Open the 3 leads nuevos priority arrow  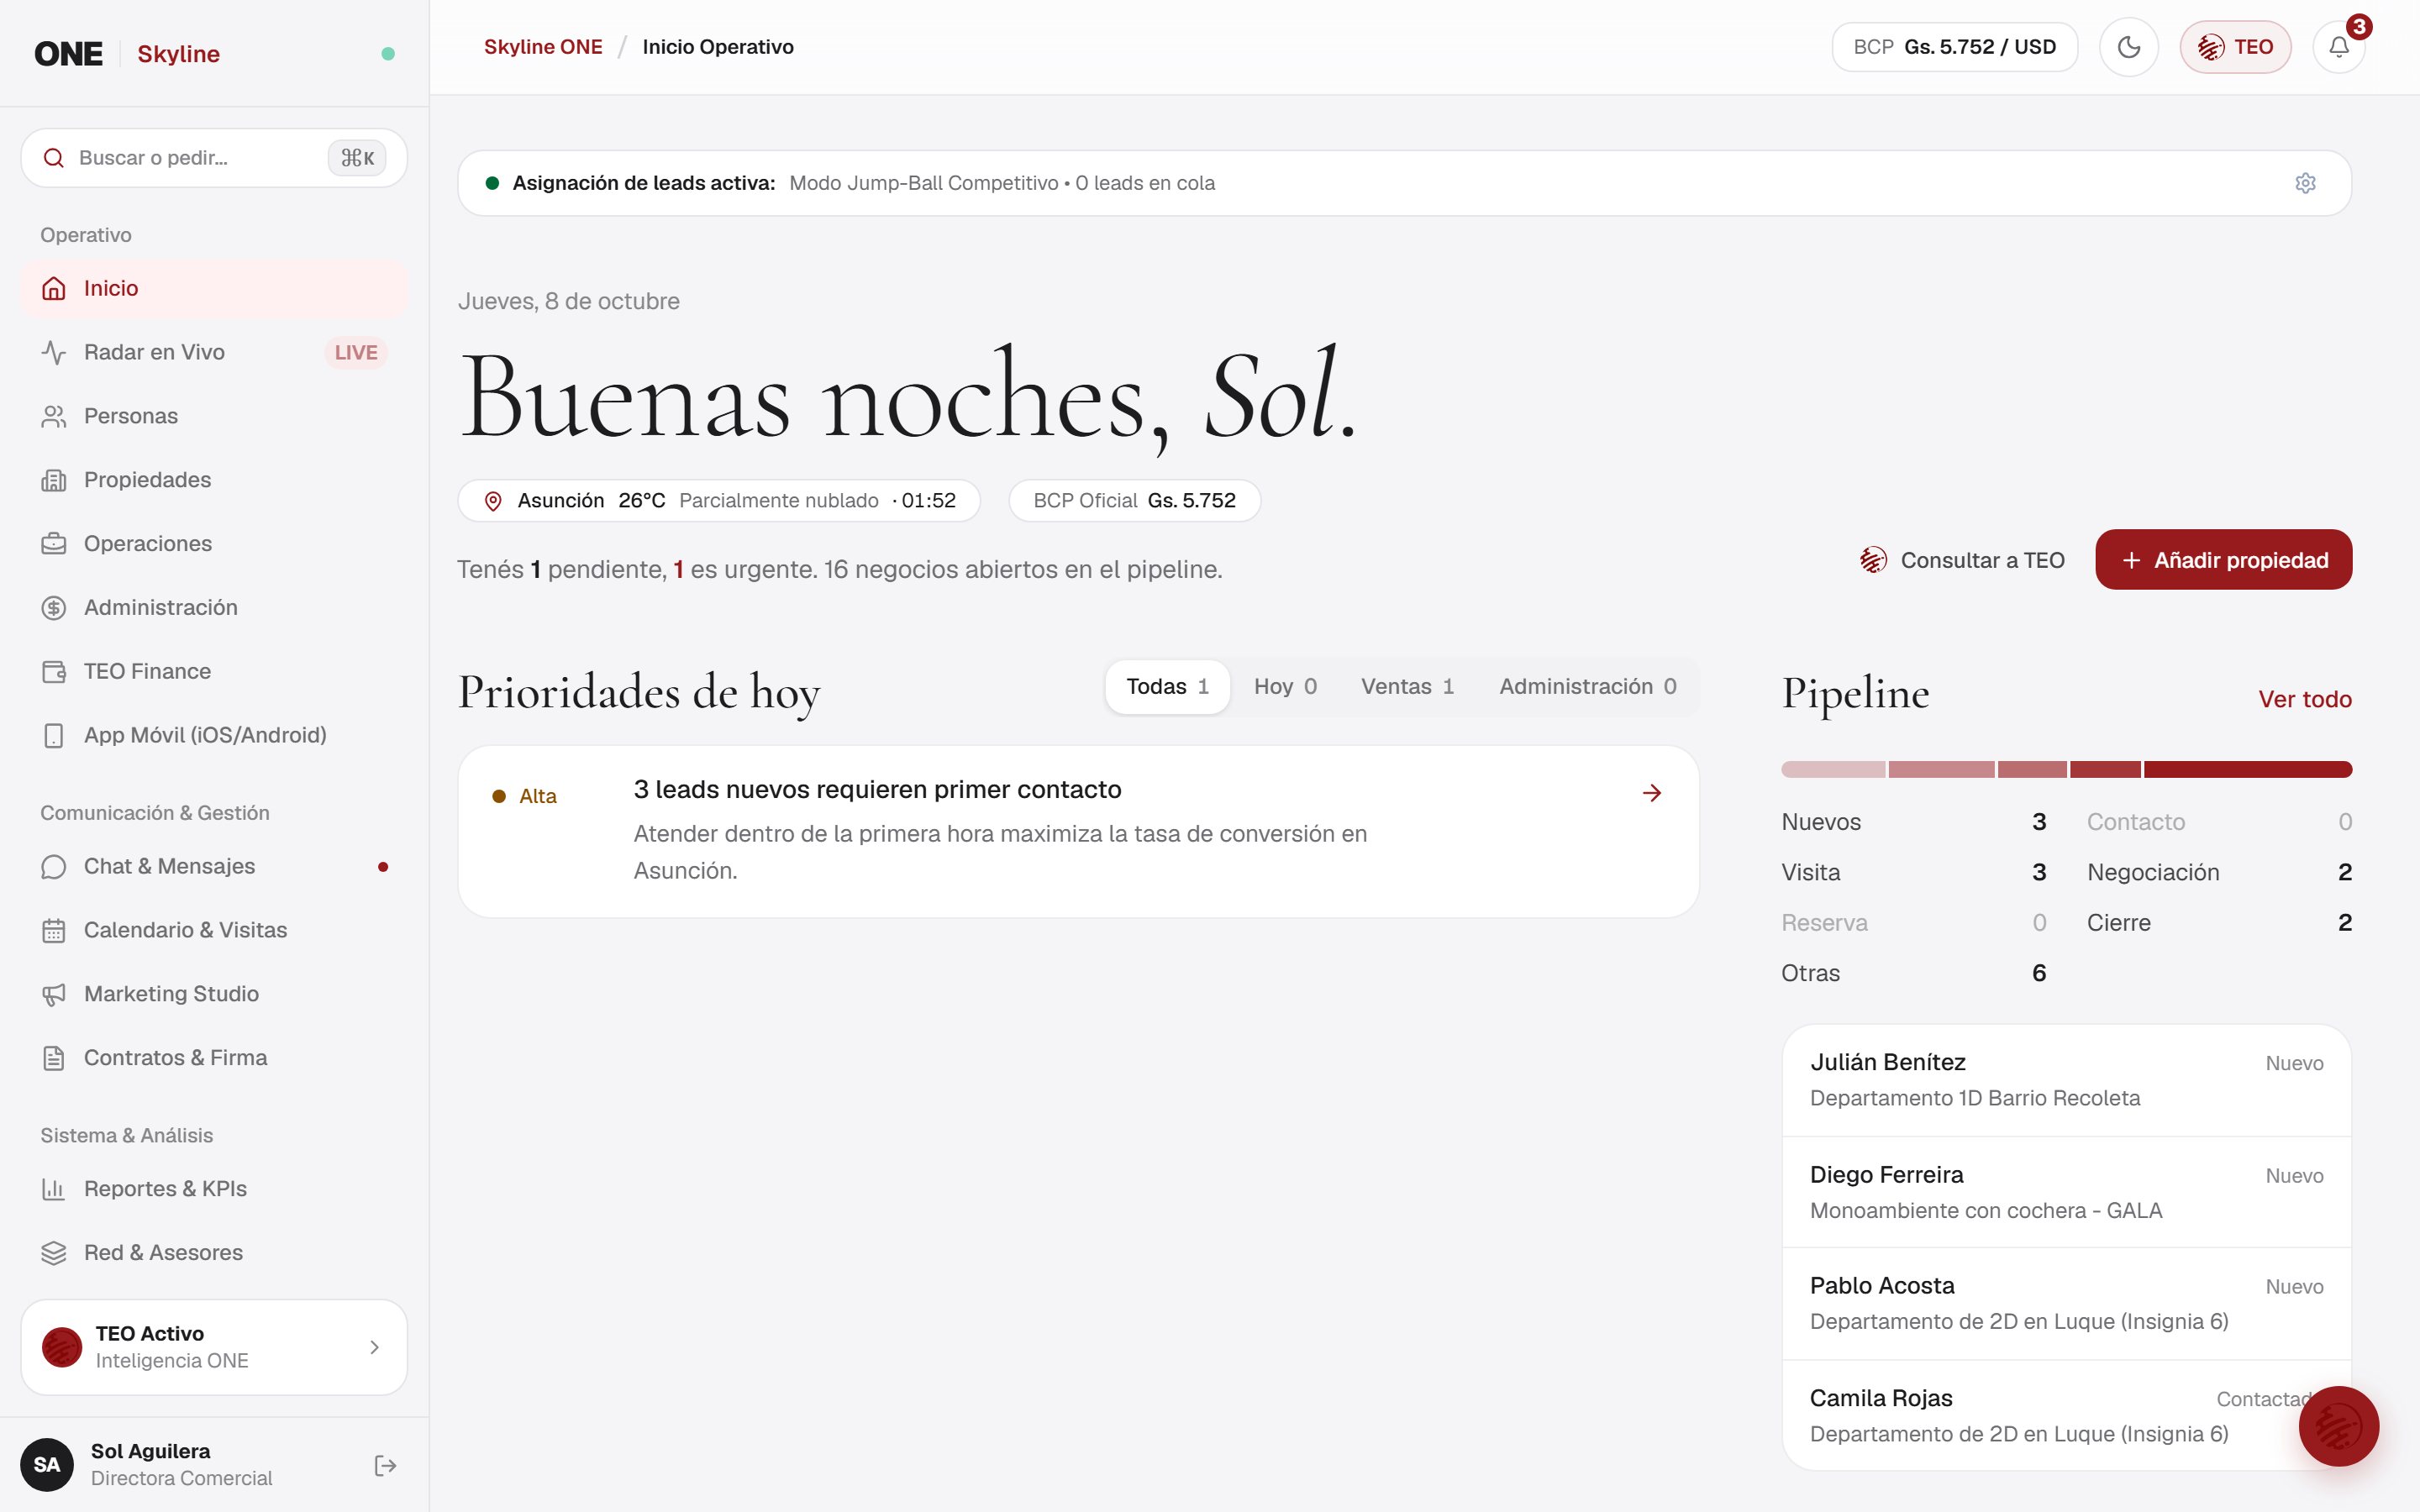(1652, 793)
